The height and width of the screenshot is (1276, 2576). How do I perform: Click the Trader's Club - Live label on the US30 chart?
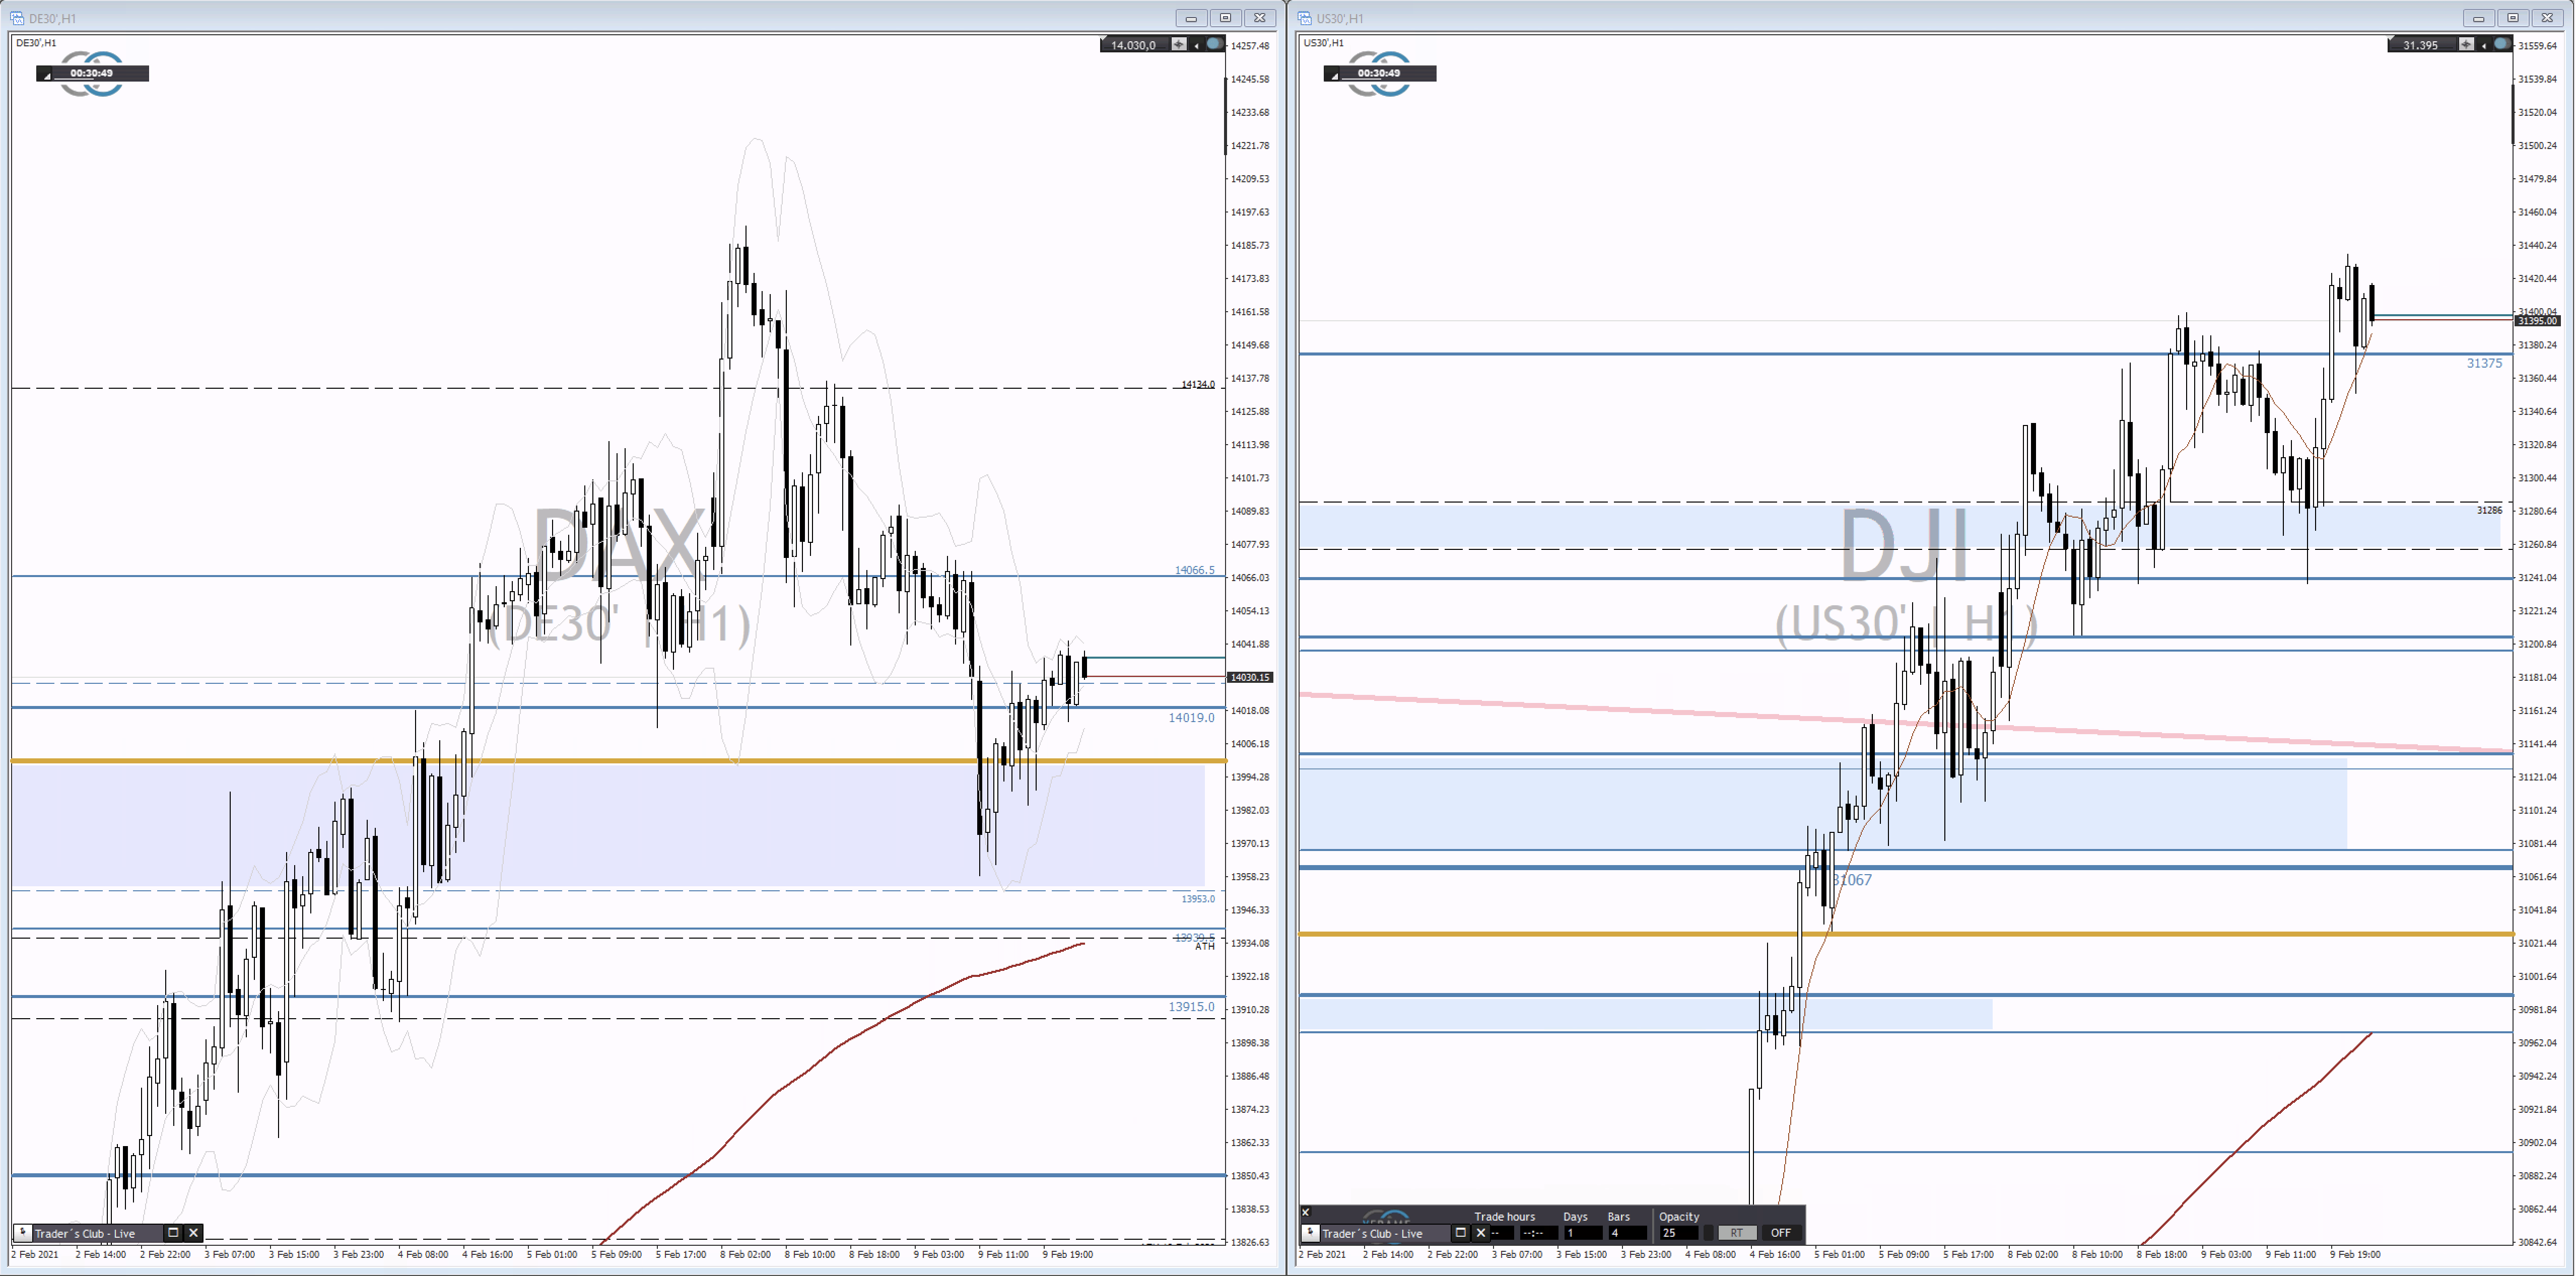pyautogui.click(x=1373, y=1234)
